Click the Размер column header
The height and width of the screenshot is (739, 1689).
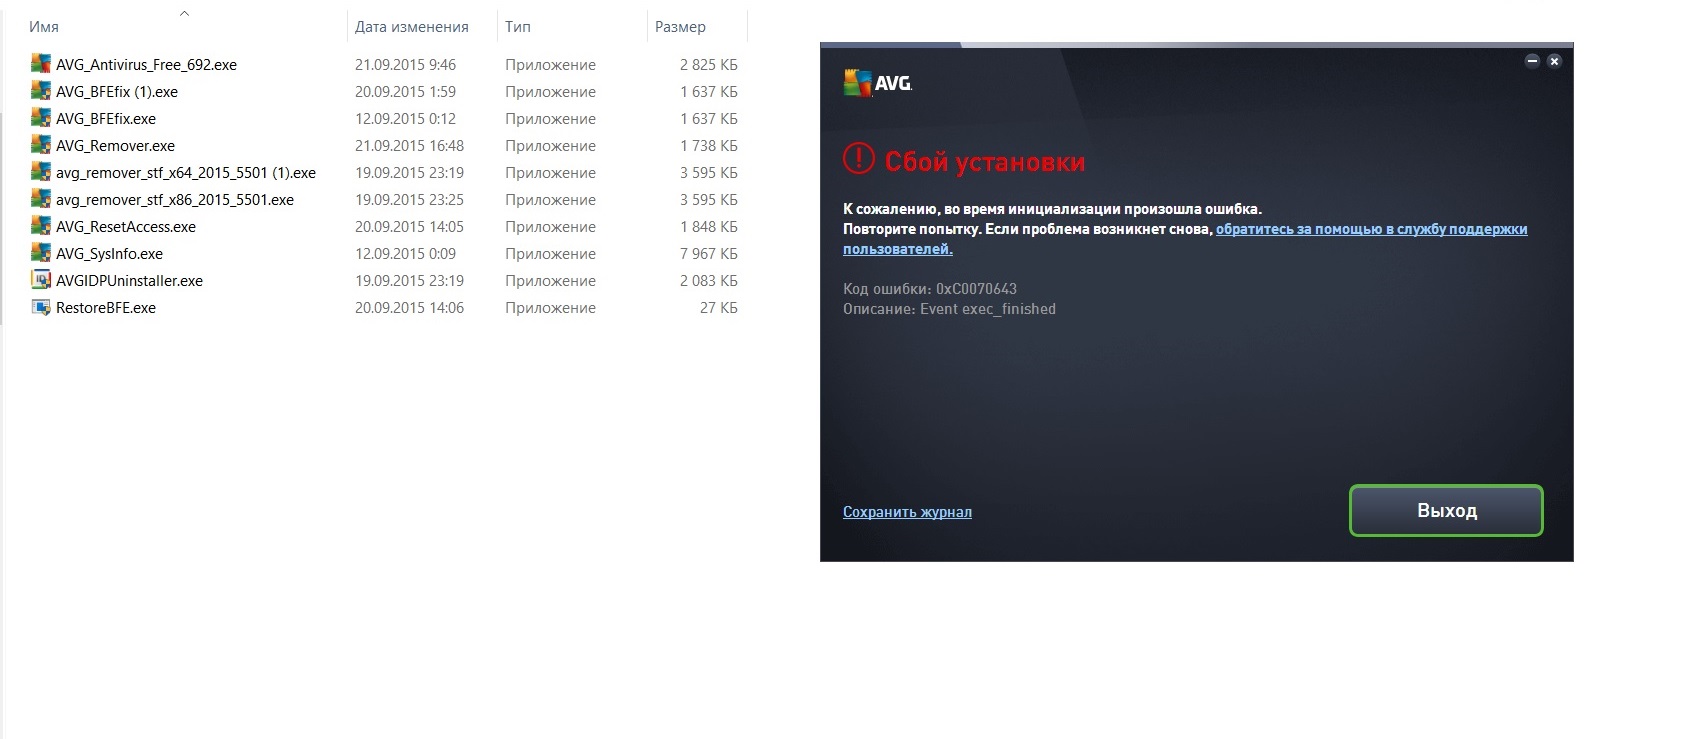pos(680,27)
